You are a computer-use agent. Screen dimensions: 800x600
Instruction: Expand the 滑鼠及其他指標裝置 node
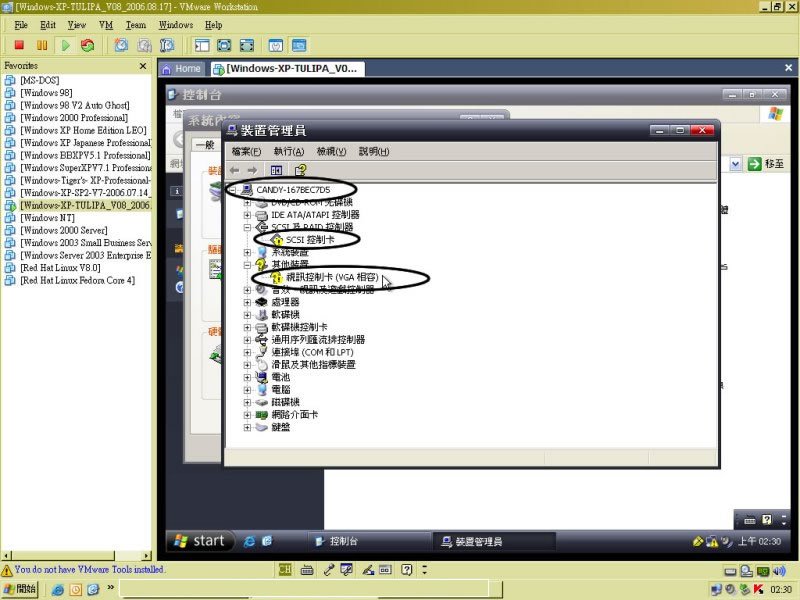point(247,365)
